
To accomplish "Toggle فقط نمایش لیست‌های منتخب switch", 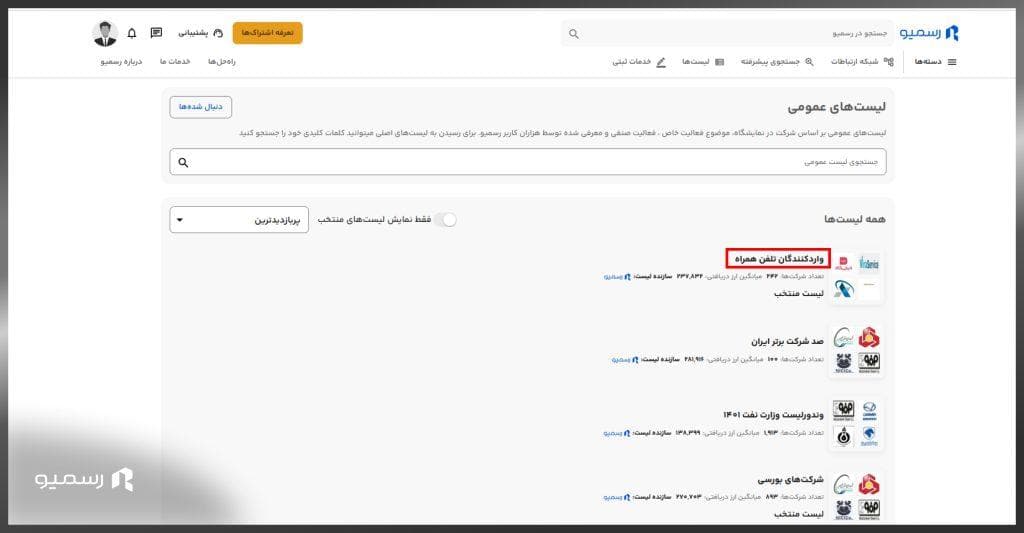I will pos(445,219).
